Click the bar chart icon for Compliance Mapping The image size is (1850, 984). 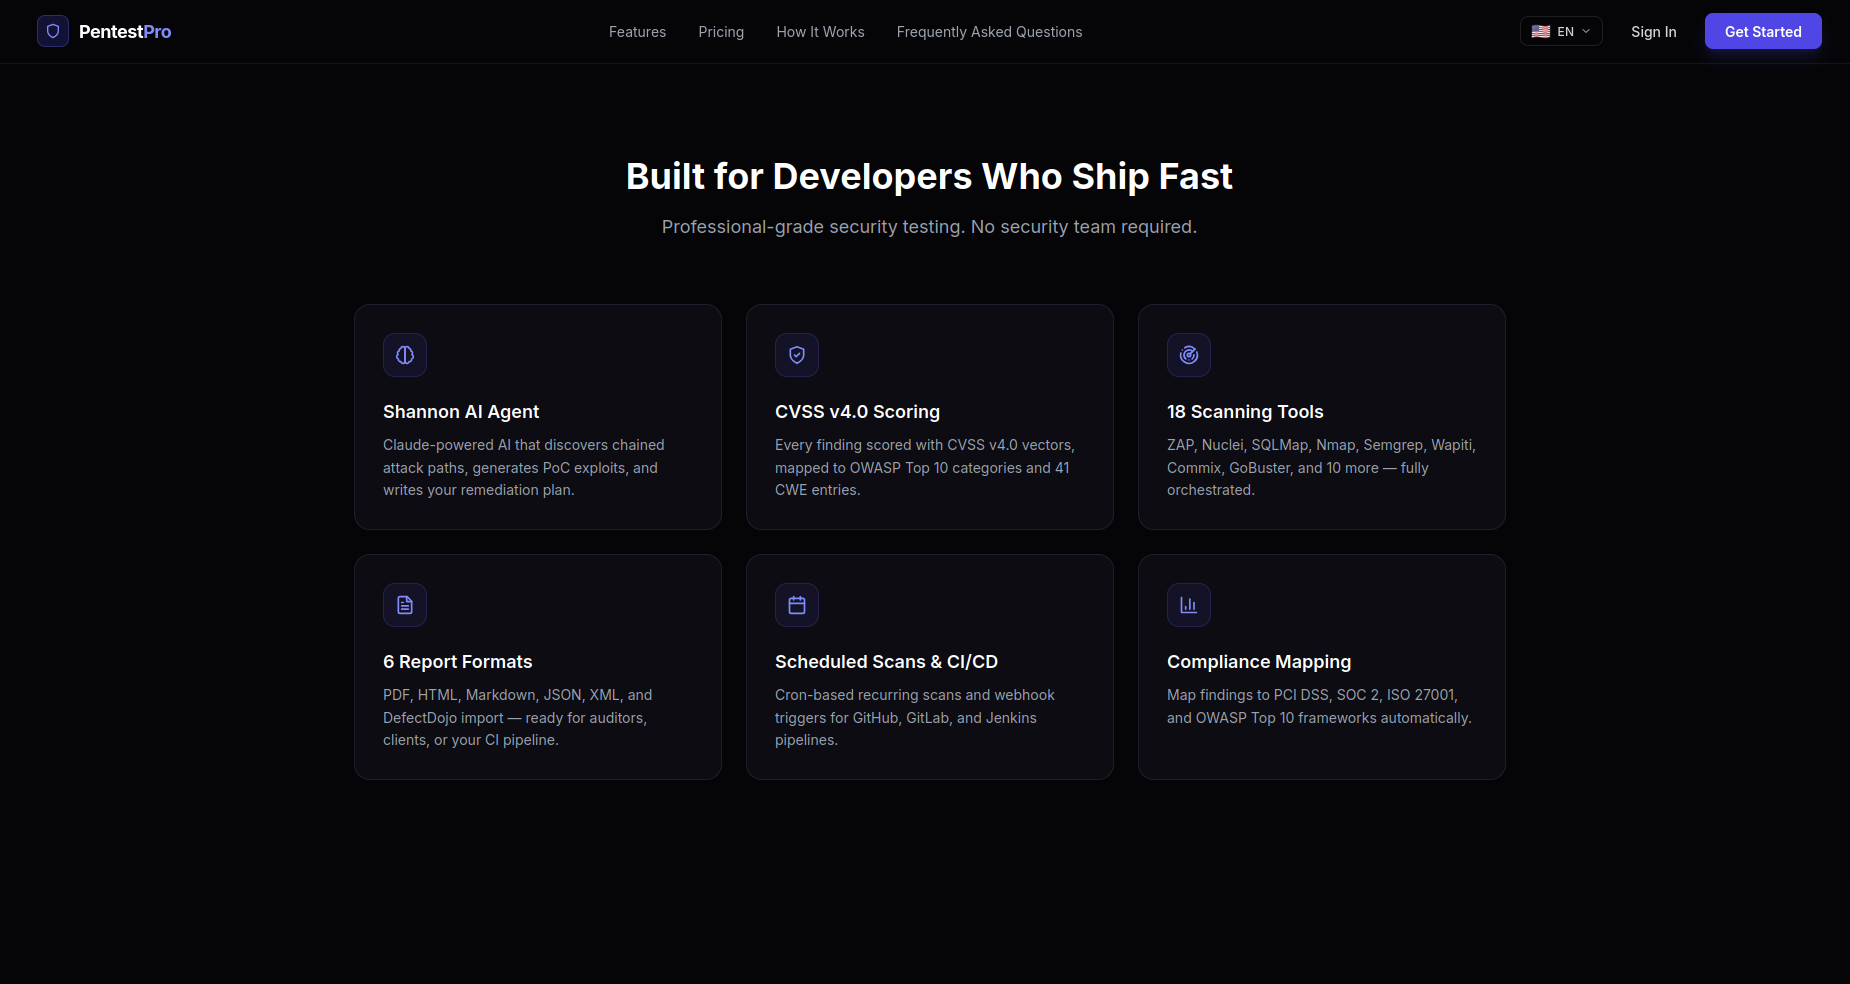(x=1189, y=605)
